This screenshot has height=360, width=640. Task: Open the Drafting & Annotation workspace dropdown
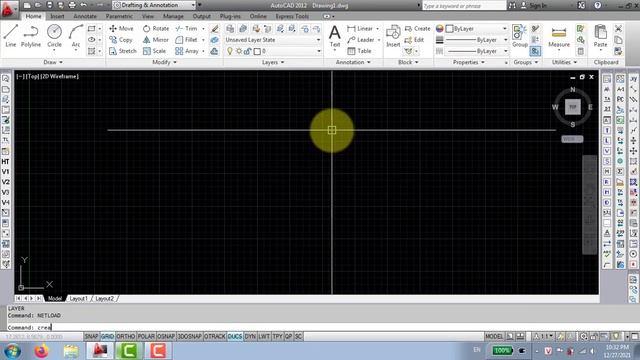coord(154,5)
